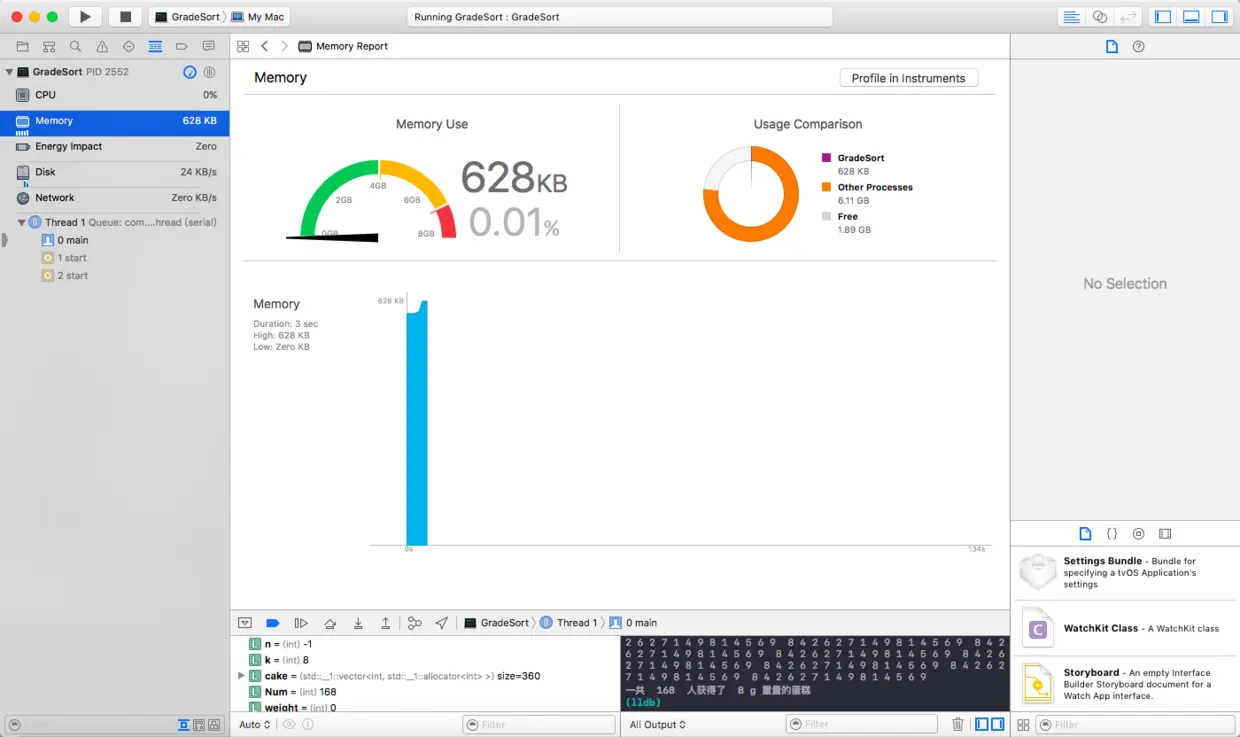Viewport: 1240px width, 737px height.
Task: Switch to the version editor
Action: (1128, 17)
